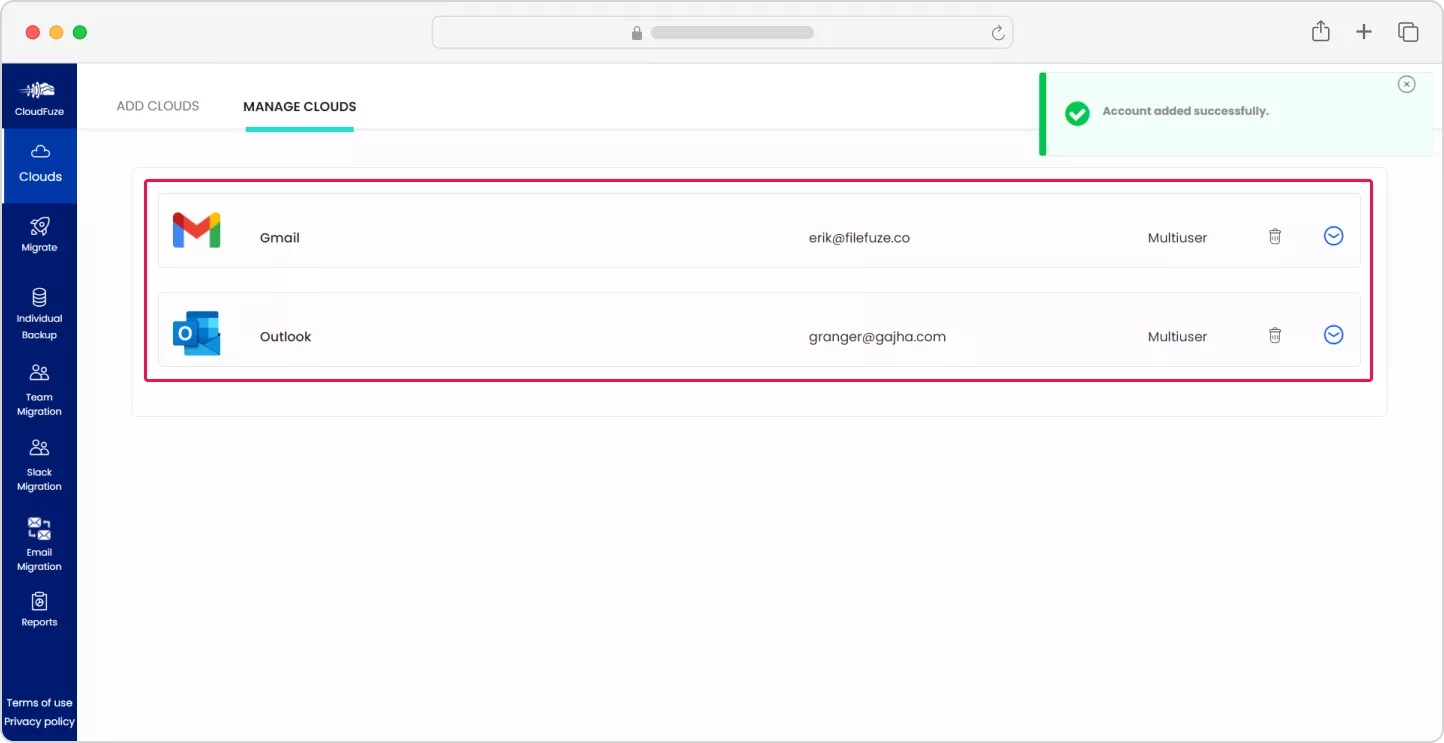Click Multiuser label in Outlook row

tap(1177, 337)
